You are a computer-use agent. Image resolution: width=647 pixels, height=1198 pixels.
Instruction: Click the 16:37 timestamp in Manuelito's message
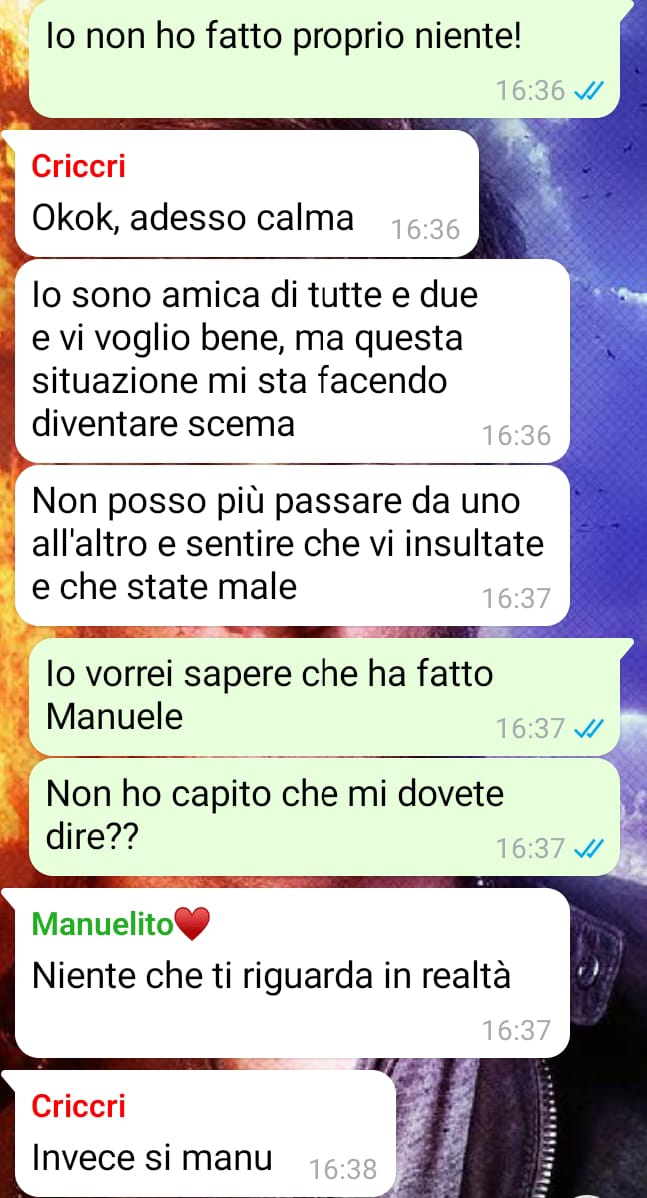point(516,1031)
